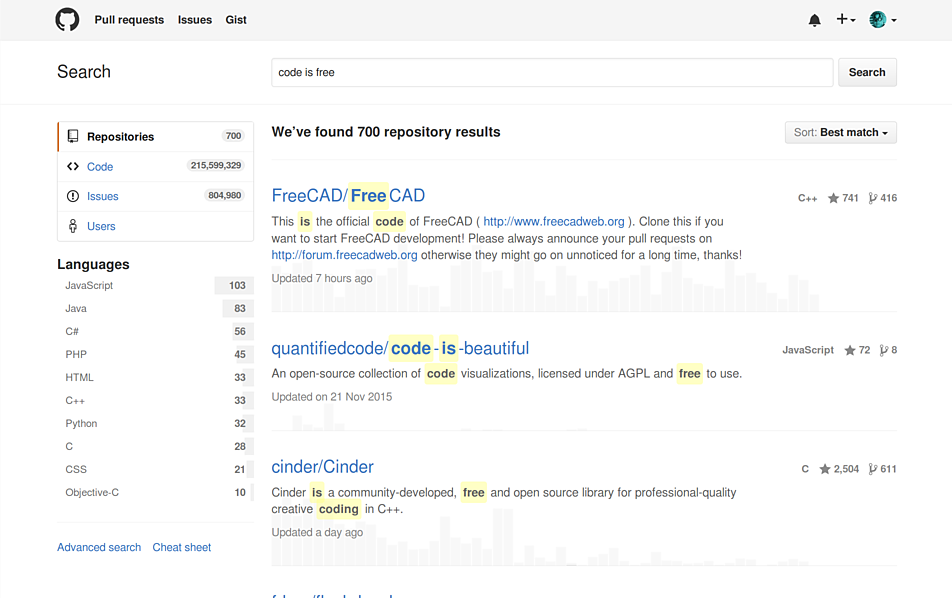This screenshot has height=598, width=952.
Task: Click the Code angle-brackets icon in sidebar
Action: point(74,166)
